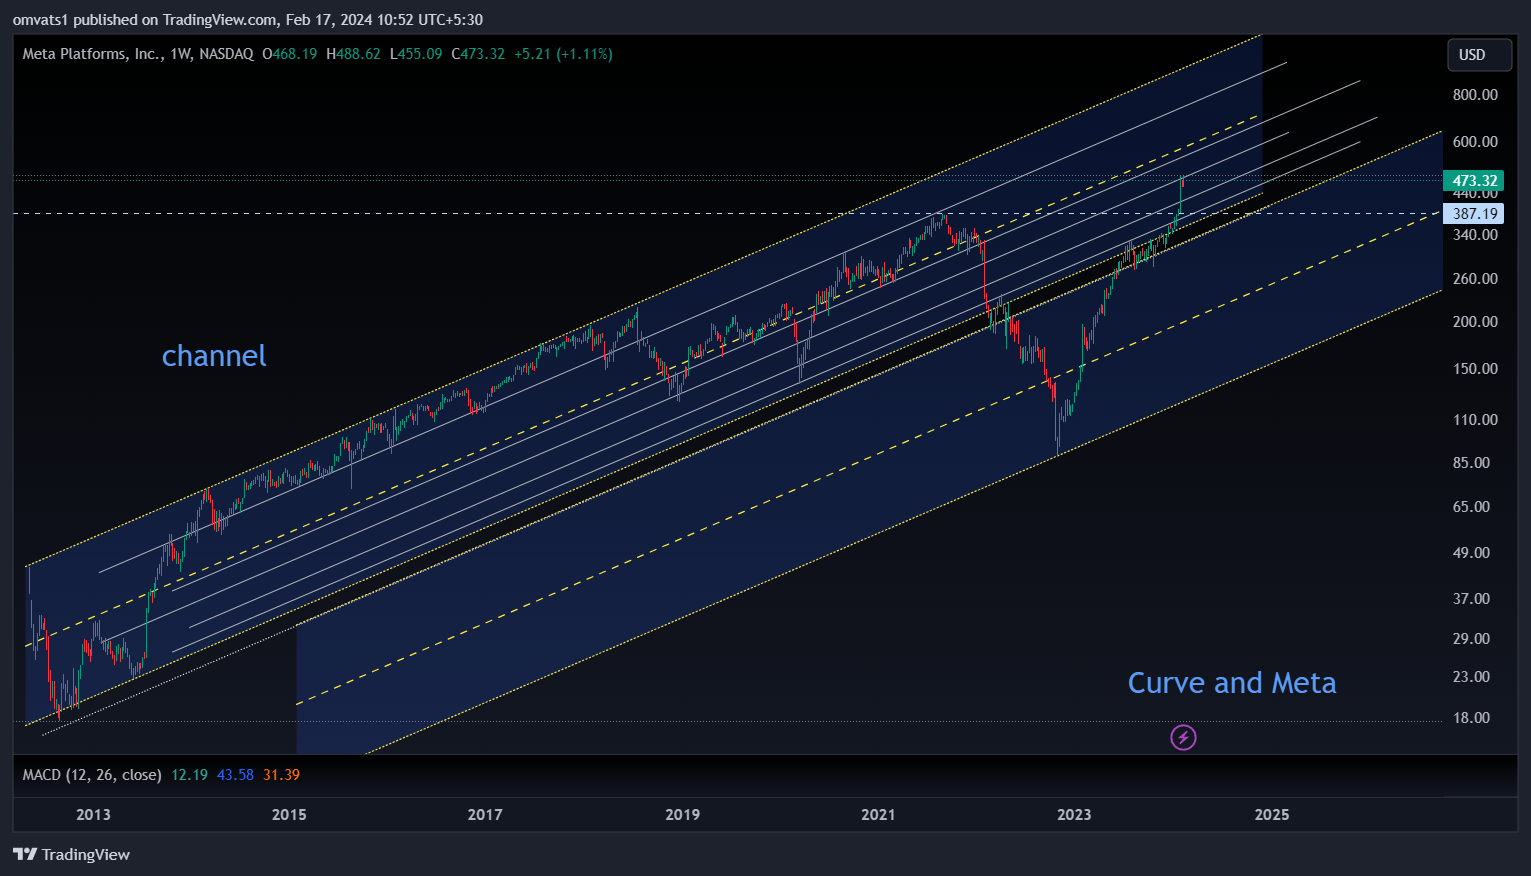Click the 340.00 price axis label
The width and height of the screenshot is (1531, 876).
pos(1475,235)
